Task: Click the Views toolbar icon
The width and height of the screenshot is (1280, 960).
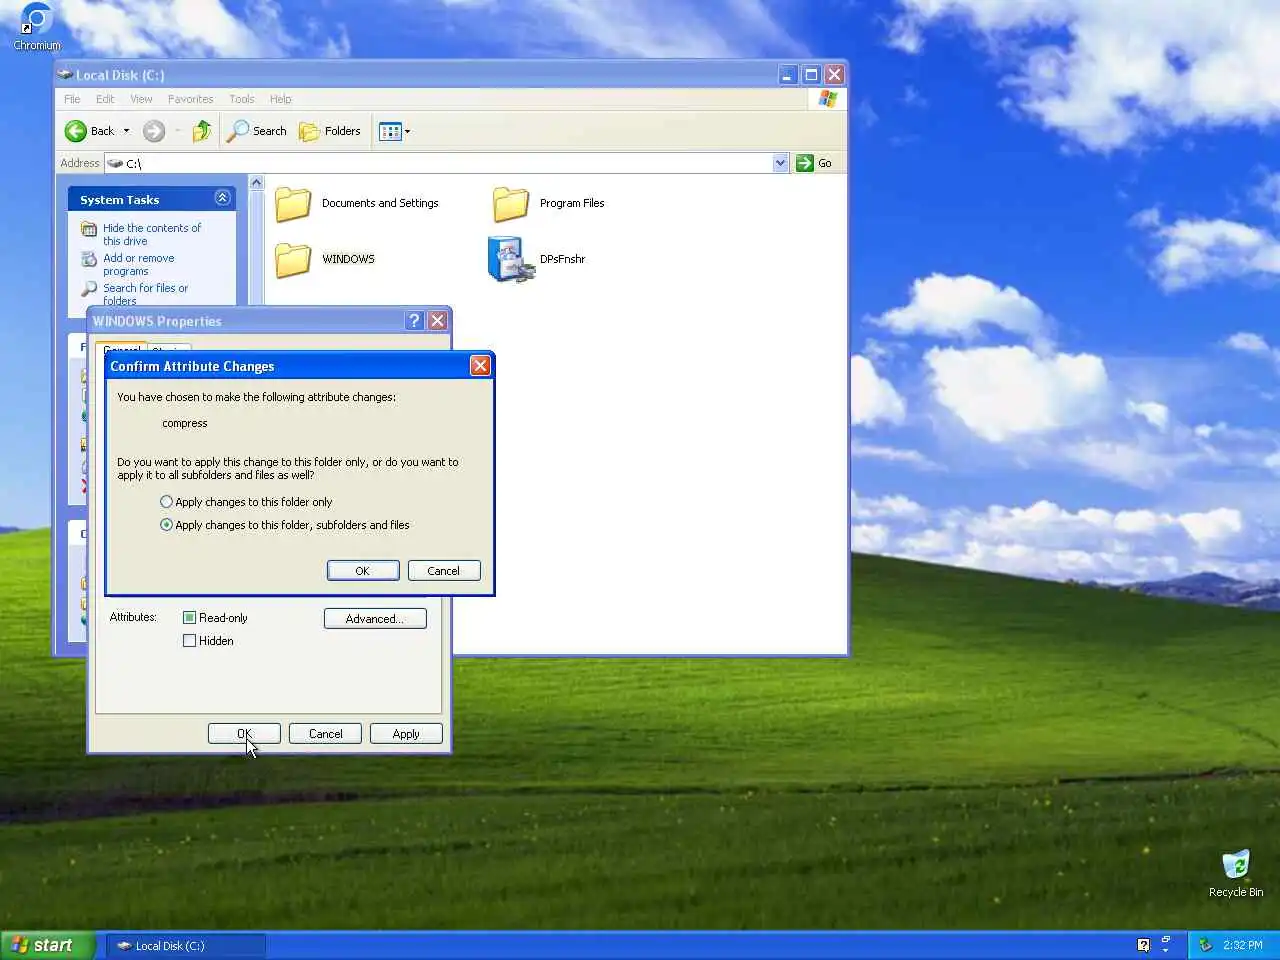Action: pyautogui.click(x=390, y=131)
